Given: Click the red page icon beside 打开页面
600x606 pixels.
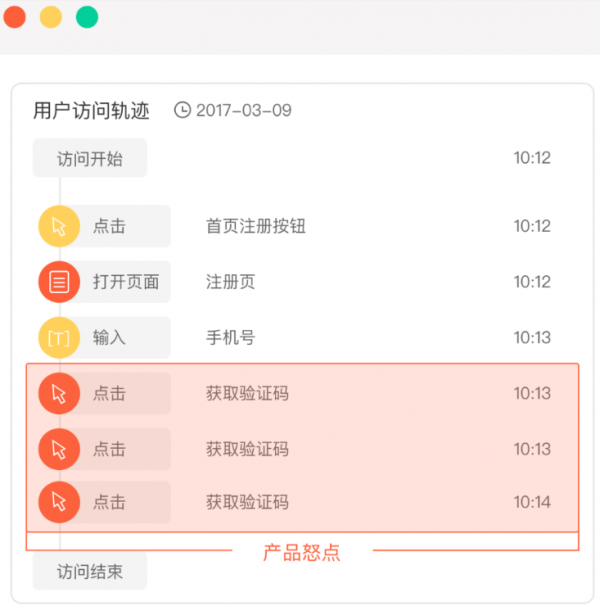Looking at the screenshot, I should click(x=59, y=282).
